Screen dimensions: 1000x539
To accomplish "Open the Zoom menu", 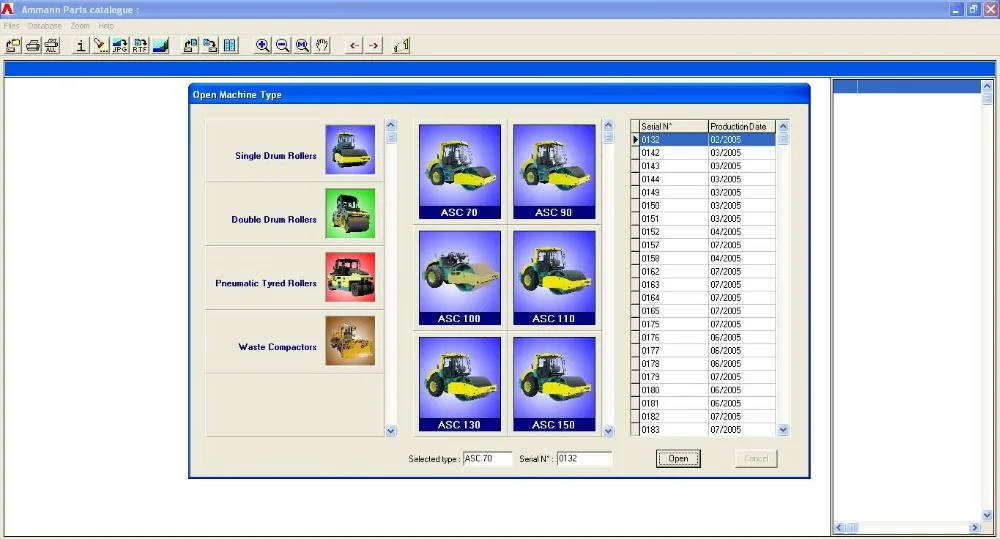I will point(80,25).
